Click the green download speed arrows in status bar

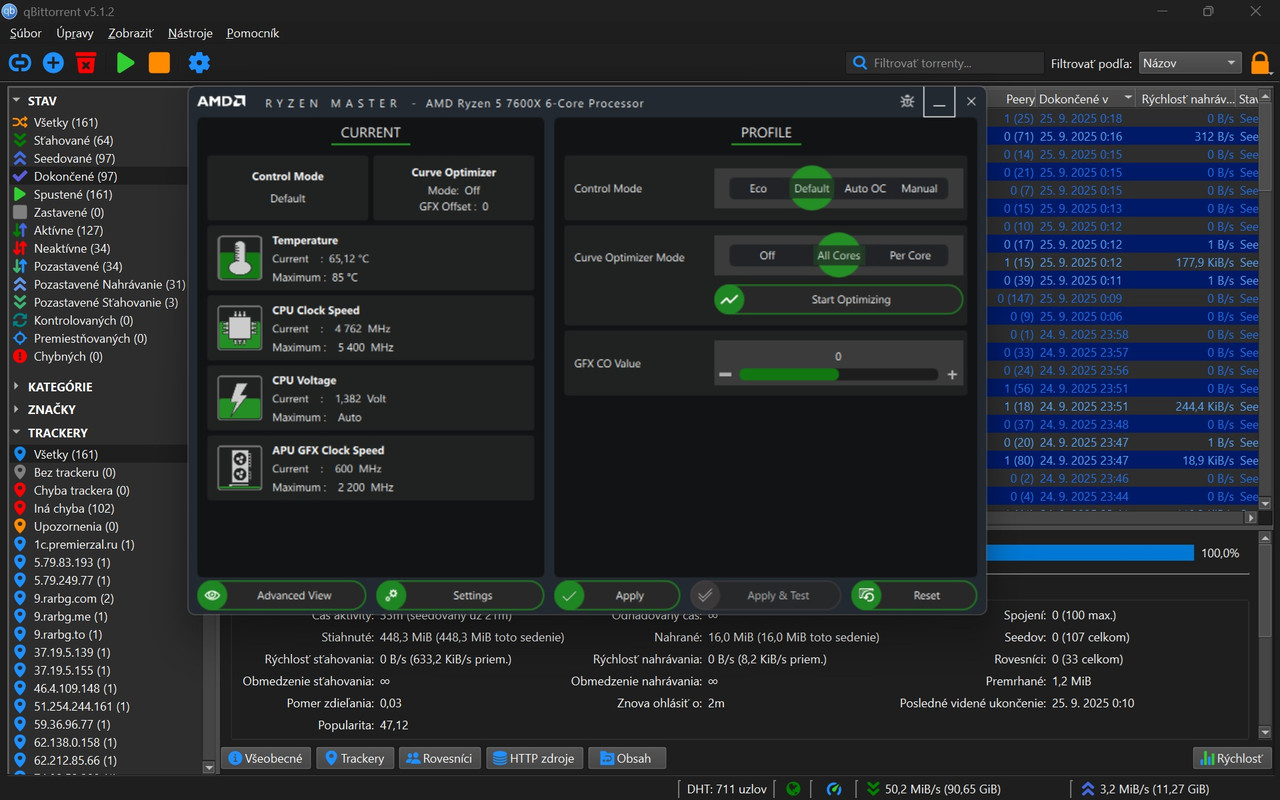(874, 789)
